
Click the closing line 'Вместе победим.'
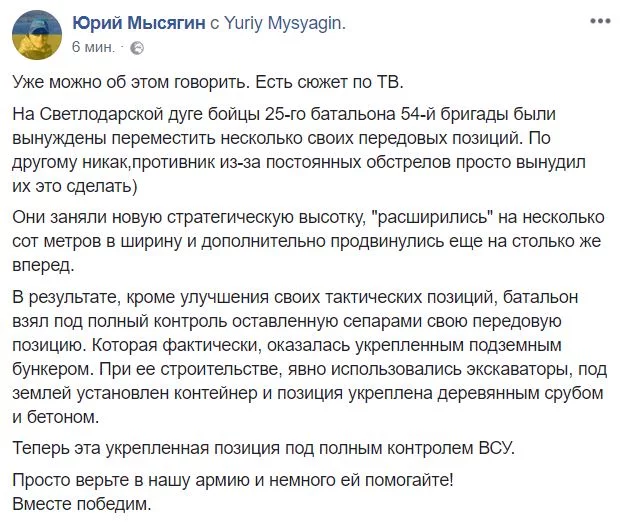(82, 504)
